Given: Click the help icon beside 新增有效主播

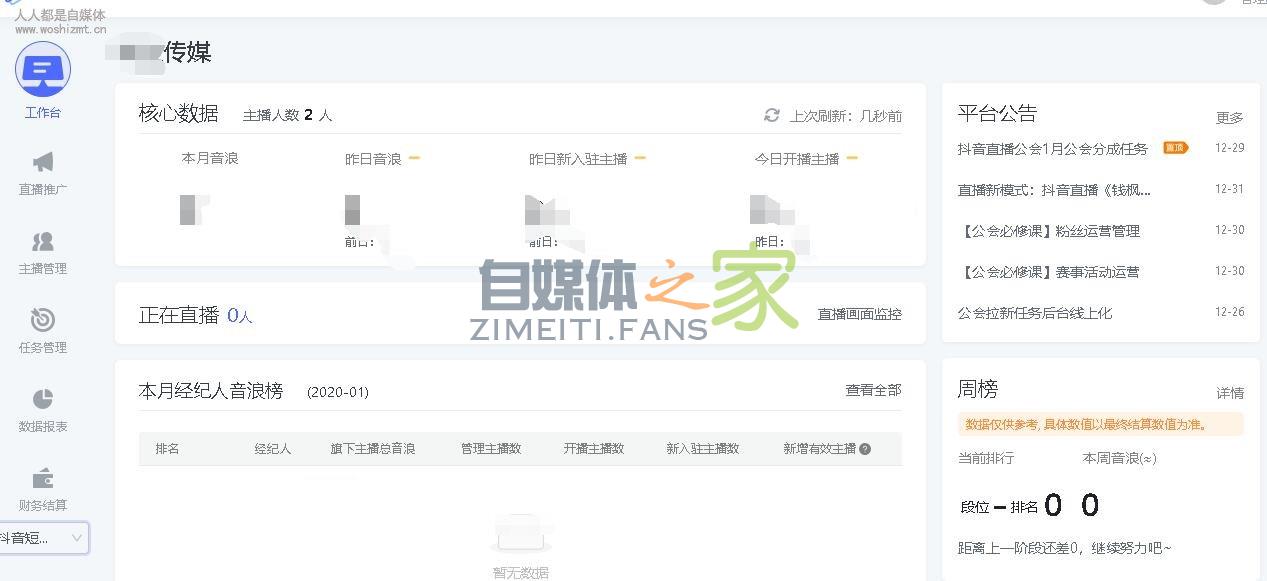Looking at the screenshot, I should coord(866,448).
